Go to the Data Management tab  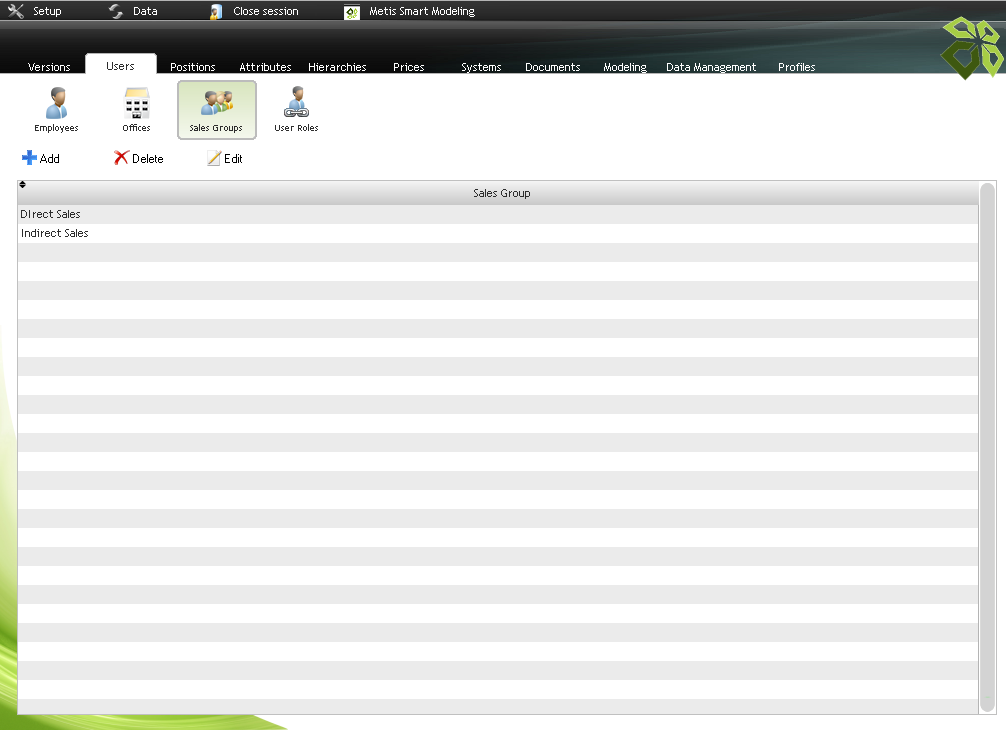click(x=711, y=67)
